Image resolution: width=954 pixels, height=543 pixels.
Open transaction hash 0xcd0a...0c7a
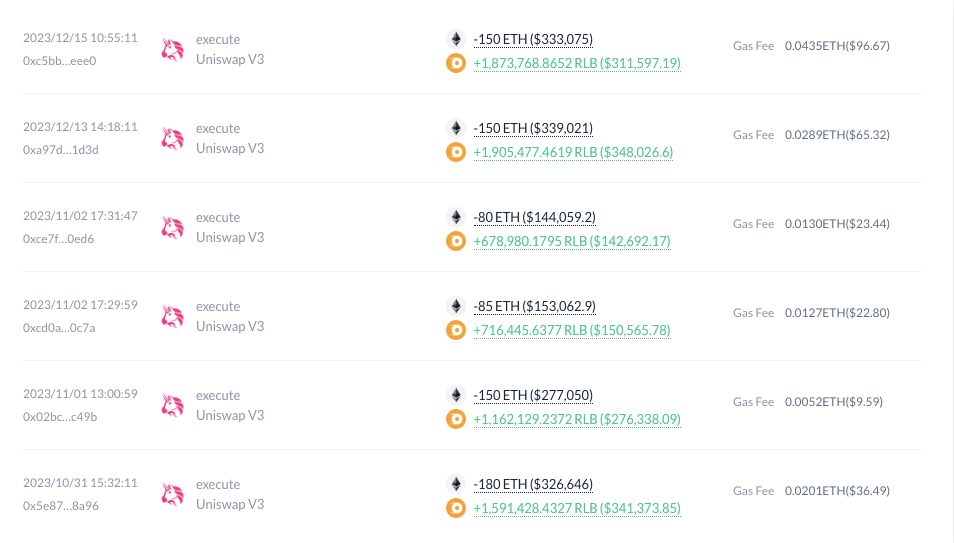click(x=59, y=328)
